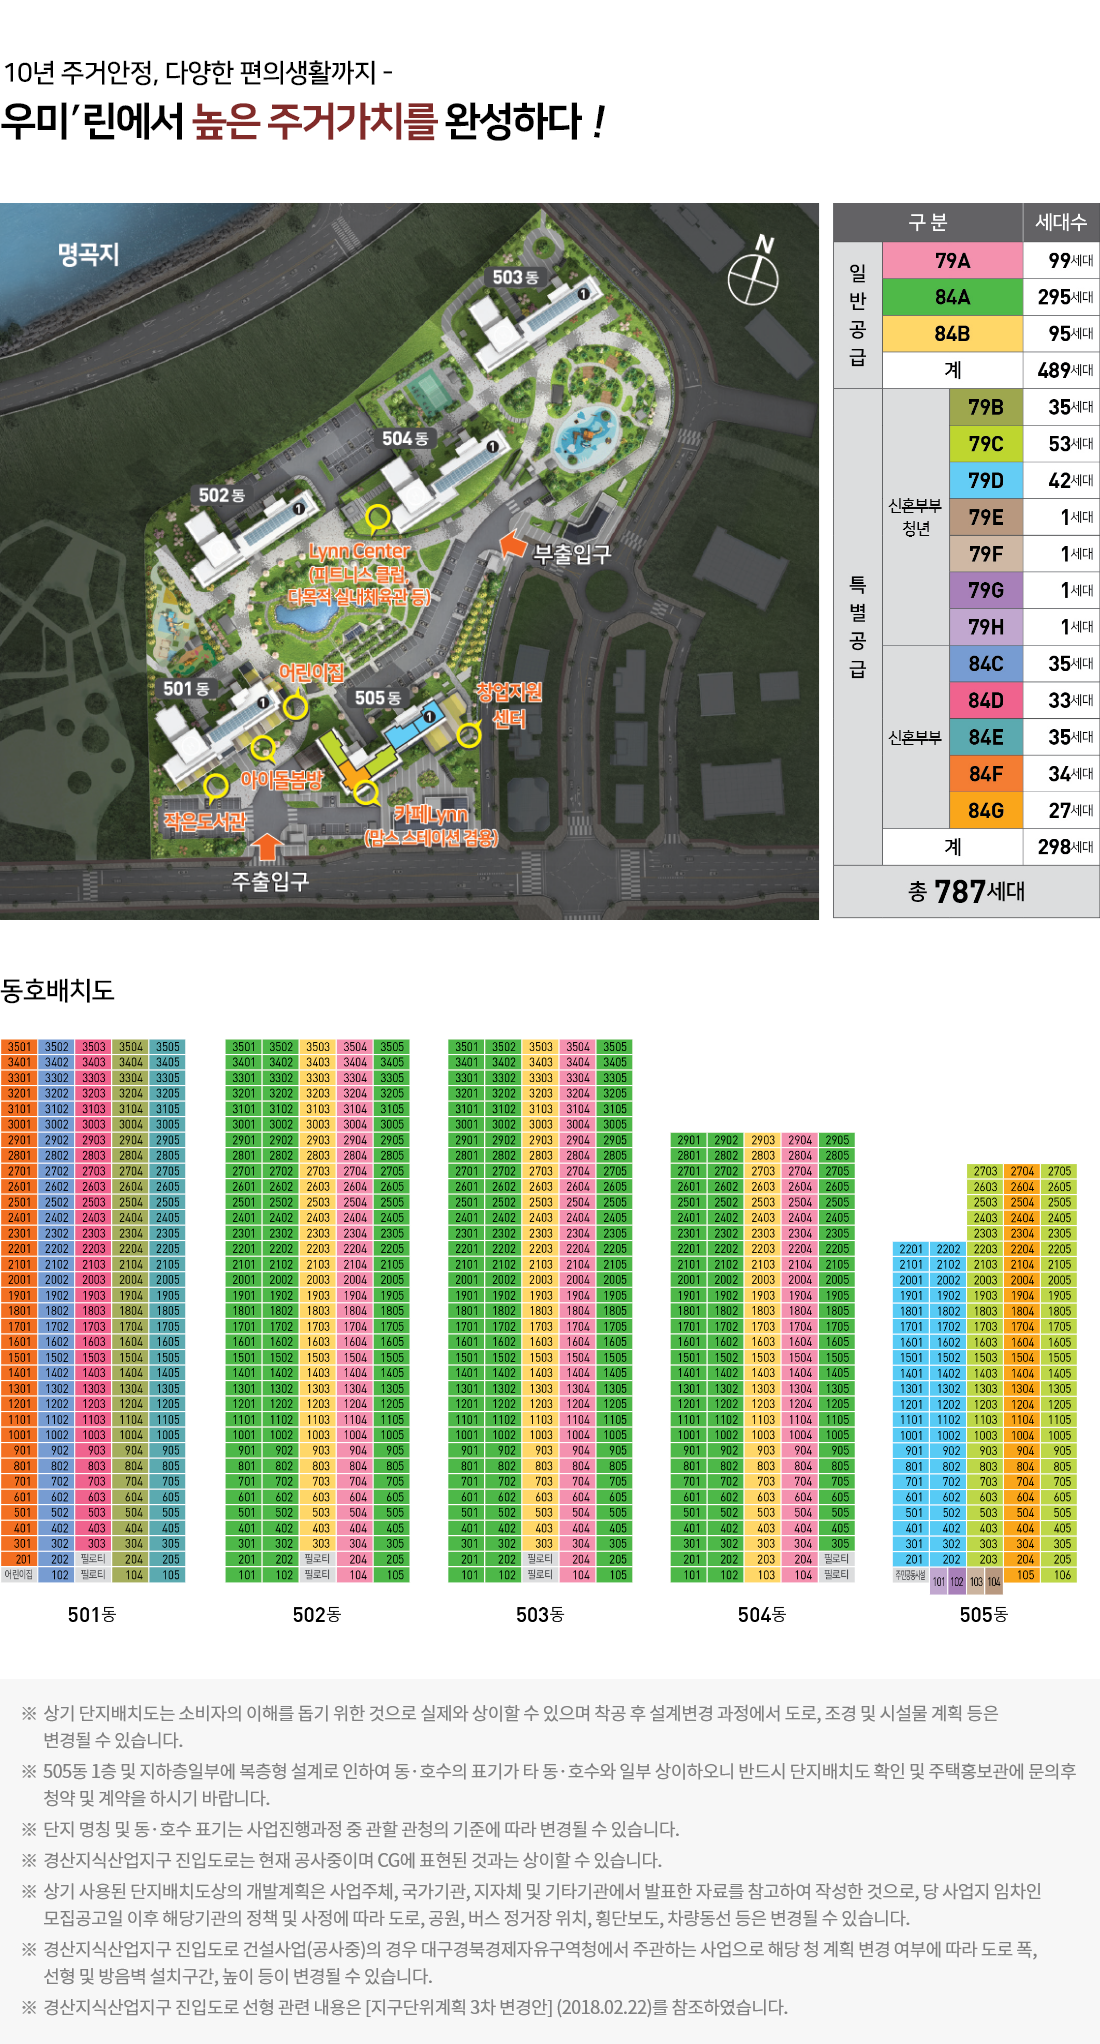
Task: Select the sky-blue 79D type swatch
Action: point(985,481)
